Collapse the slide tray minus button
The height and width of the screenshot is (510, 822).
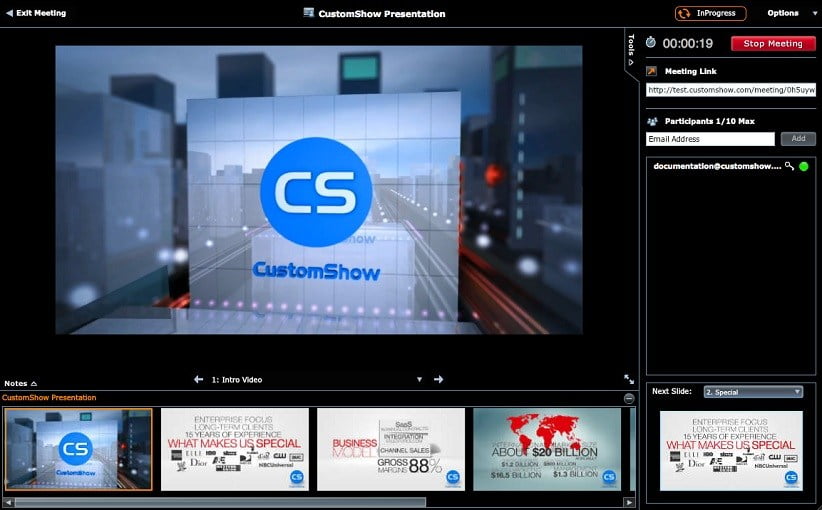coord(629,399)
